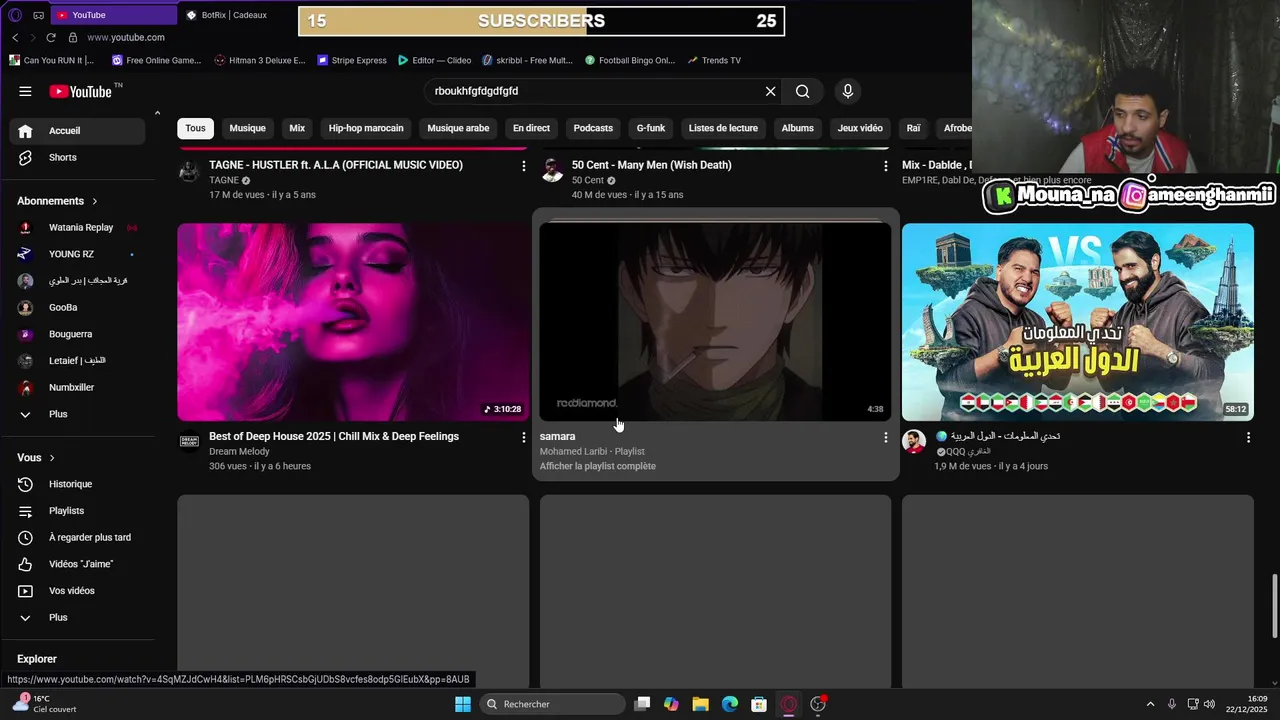Viewport: 1280px width, 720px height.
Task: Click in the YouTube search input field
Action: click(x=595, y=91)
